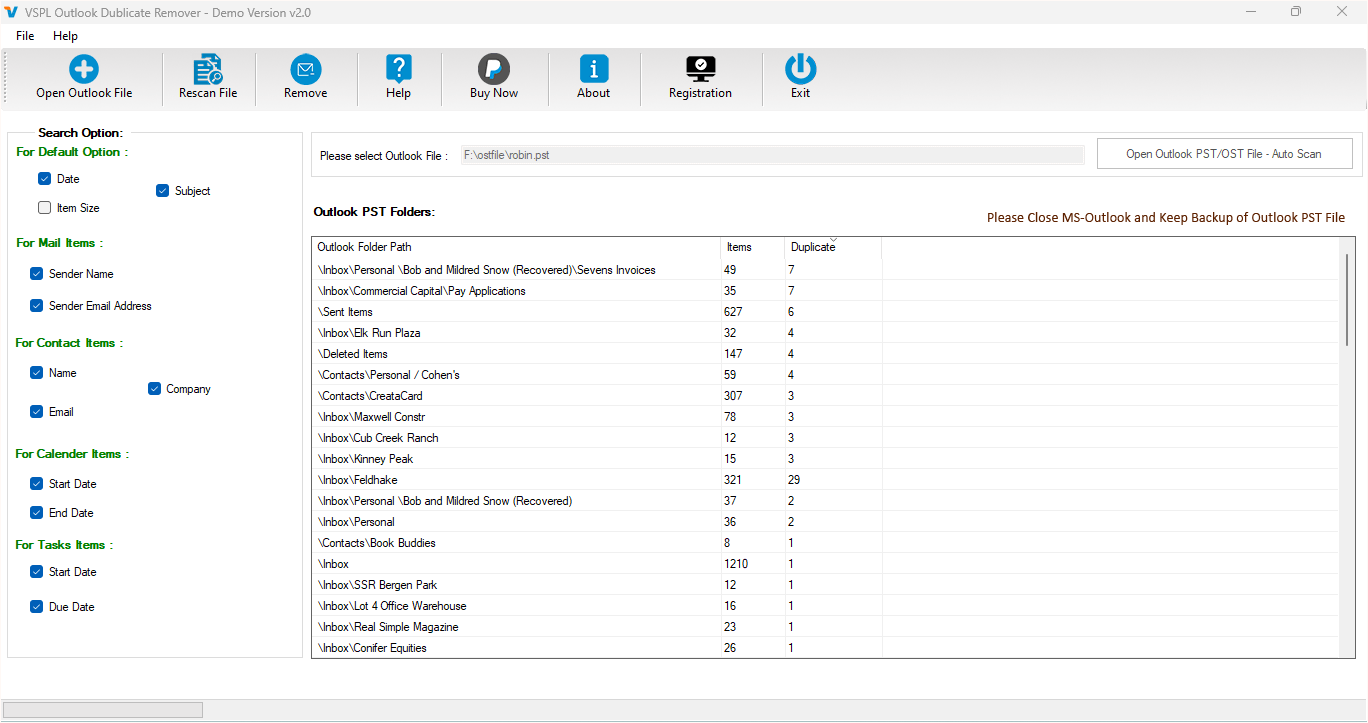The image size is (1368, 723).
Task: Click the Remove envelope icon
Action: click(306, 69)
